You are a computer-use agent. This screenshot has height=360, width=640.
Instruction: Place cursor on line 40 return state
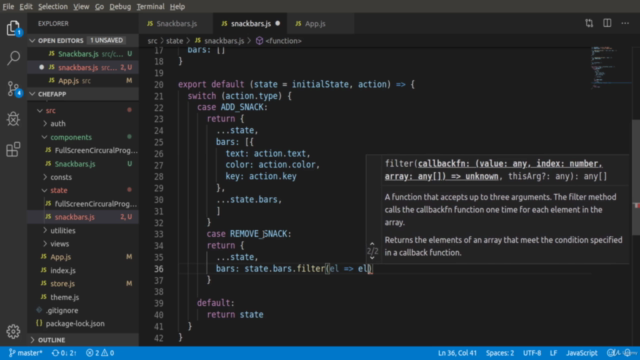pos(235,315)
